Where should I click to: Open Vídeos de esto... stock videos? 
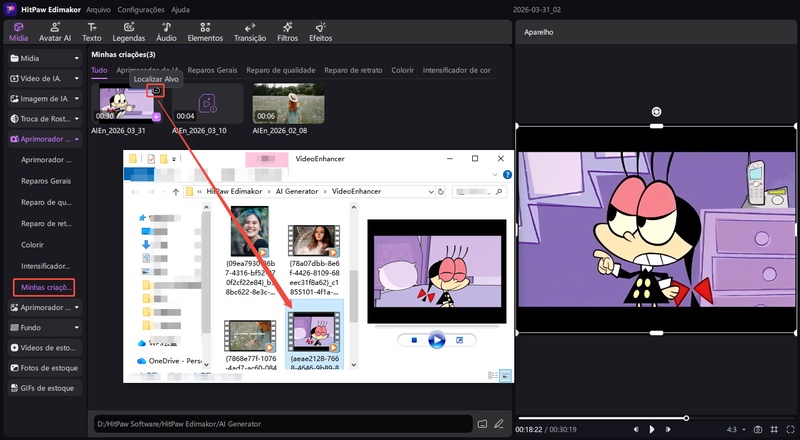pos(45,348)
